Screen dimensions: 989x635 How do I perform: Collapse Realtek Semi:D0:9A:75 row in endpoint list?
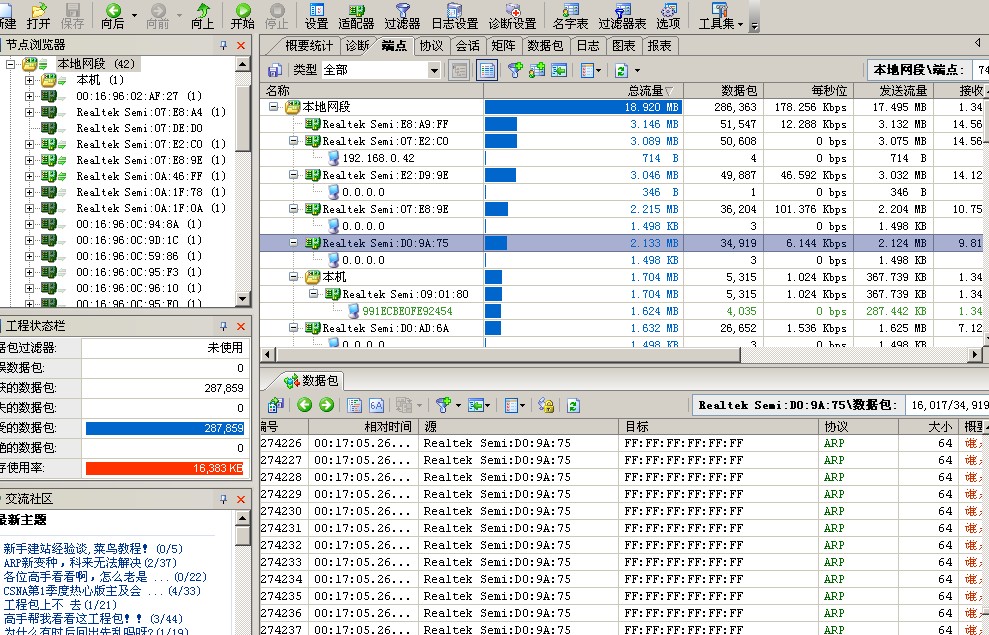[295, 243]
